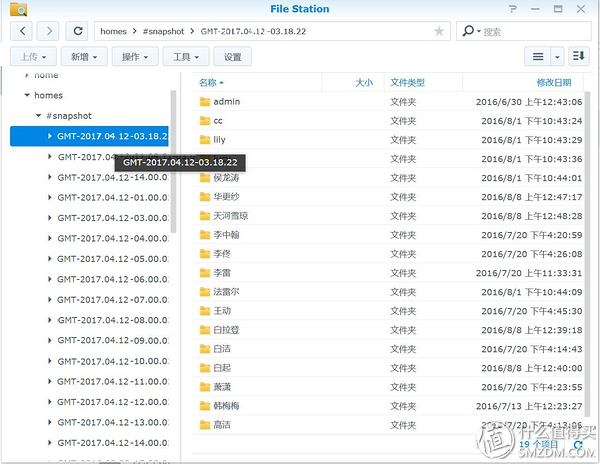Select GMT-2017.04.12-12.00.0 in the tree
This screenshot has height=464, width=600.
[113, 402]
